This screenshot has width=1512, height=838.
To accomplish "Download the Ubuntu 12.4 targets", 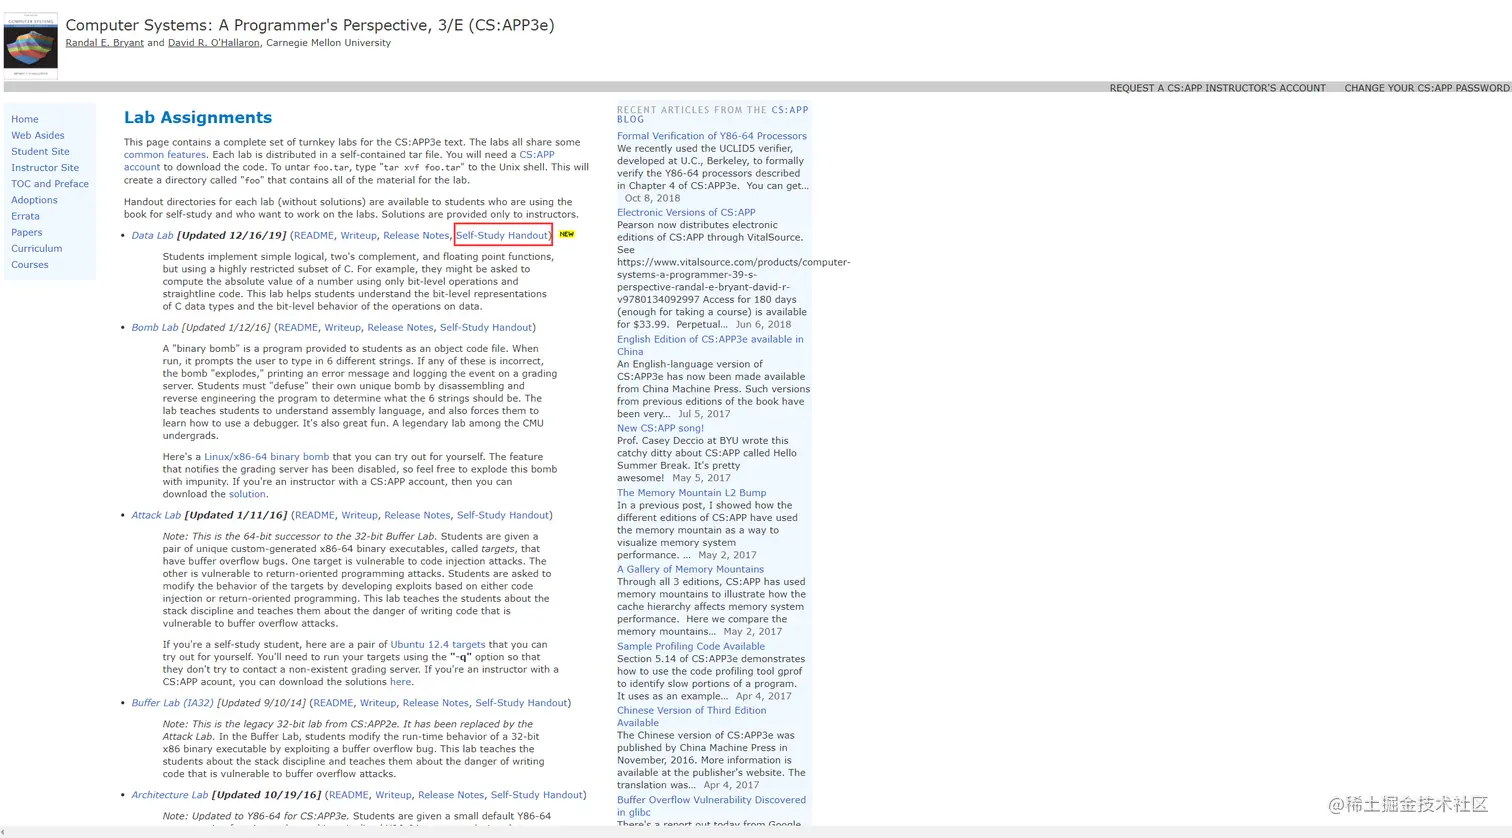I will [x=438, y=645].
